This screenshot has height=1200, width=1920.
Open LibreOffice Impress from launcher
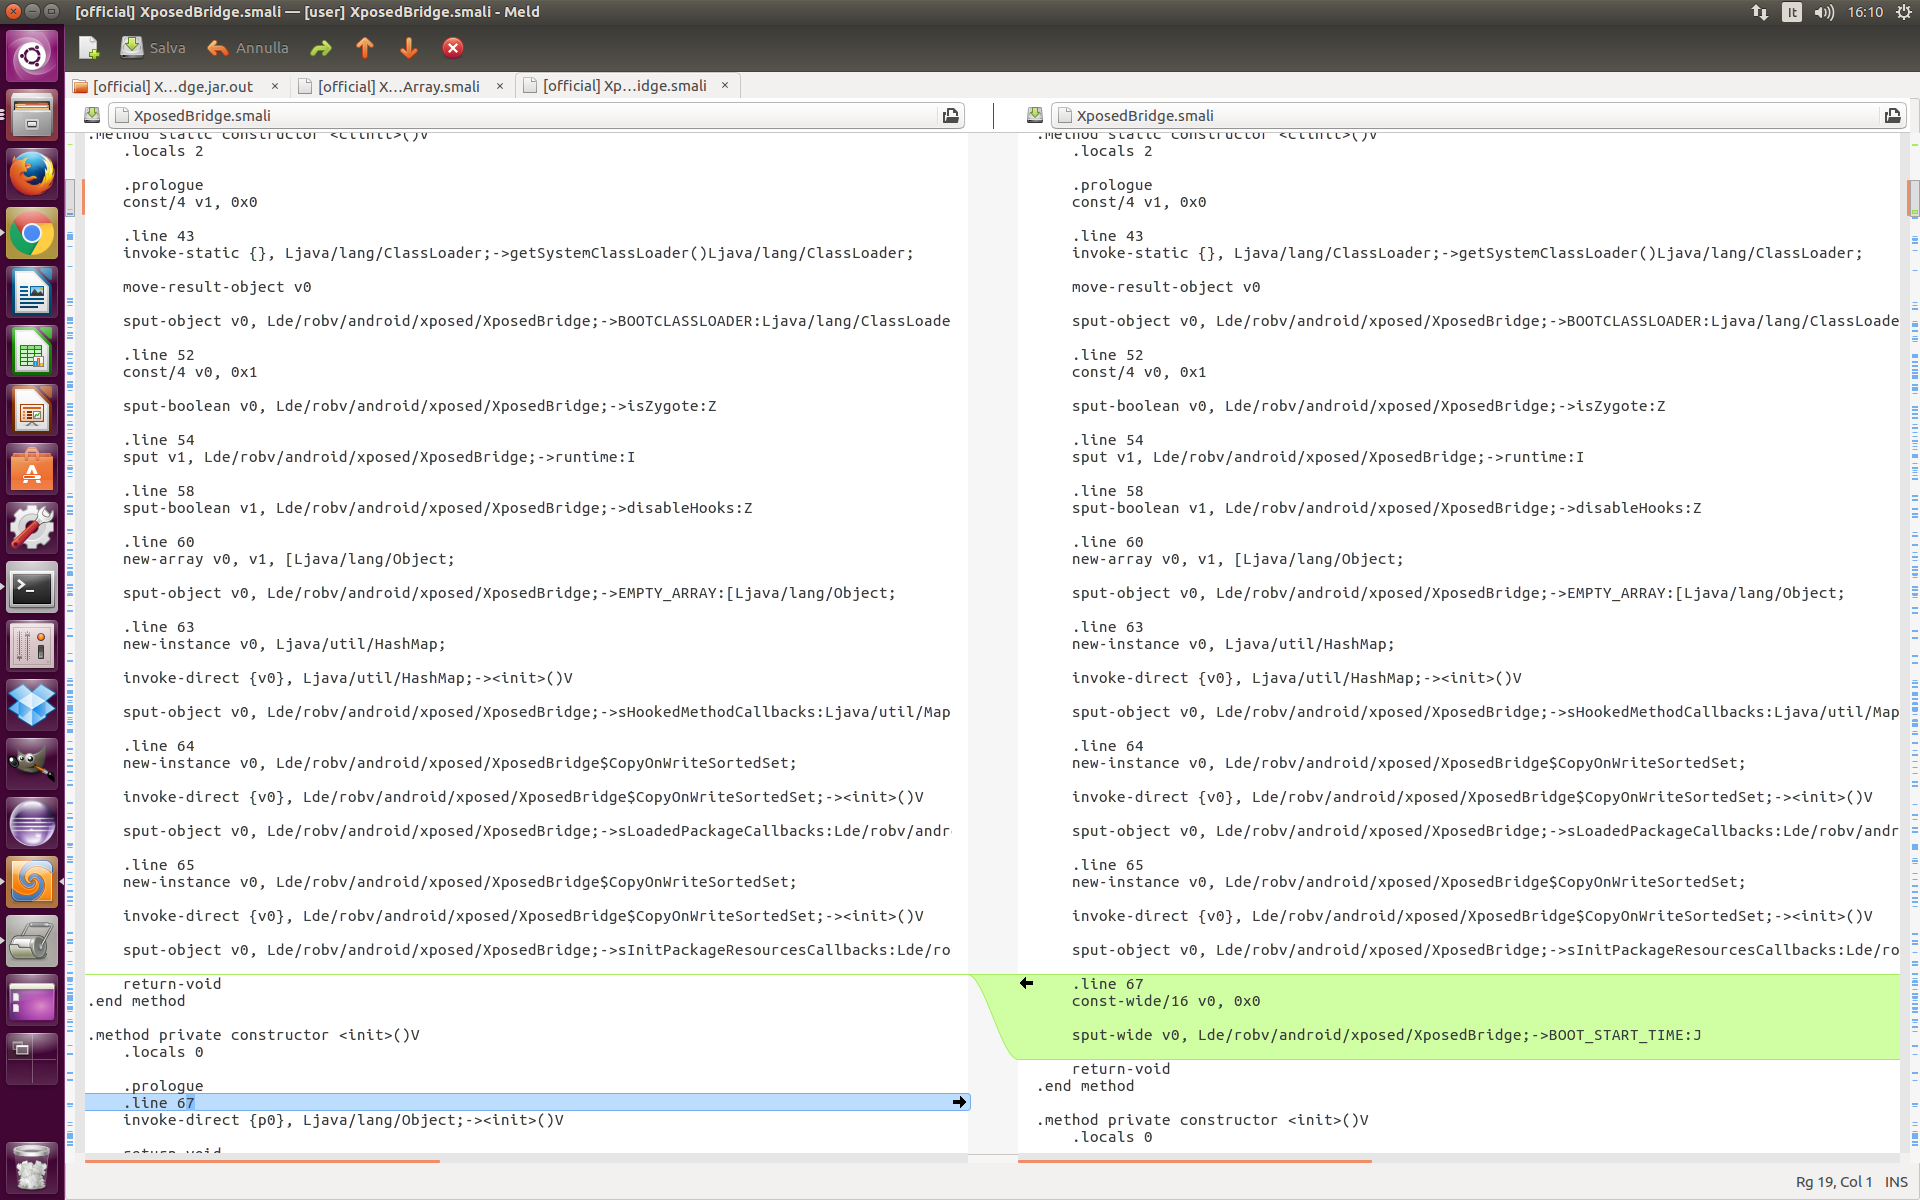click(x=32, y=412)
